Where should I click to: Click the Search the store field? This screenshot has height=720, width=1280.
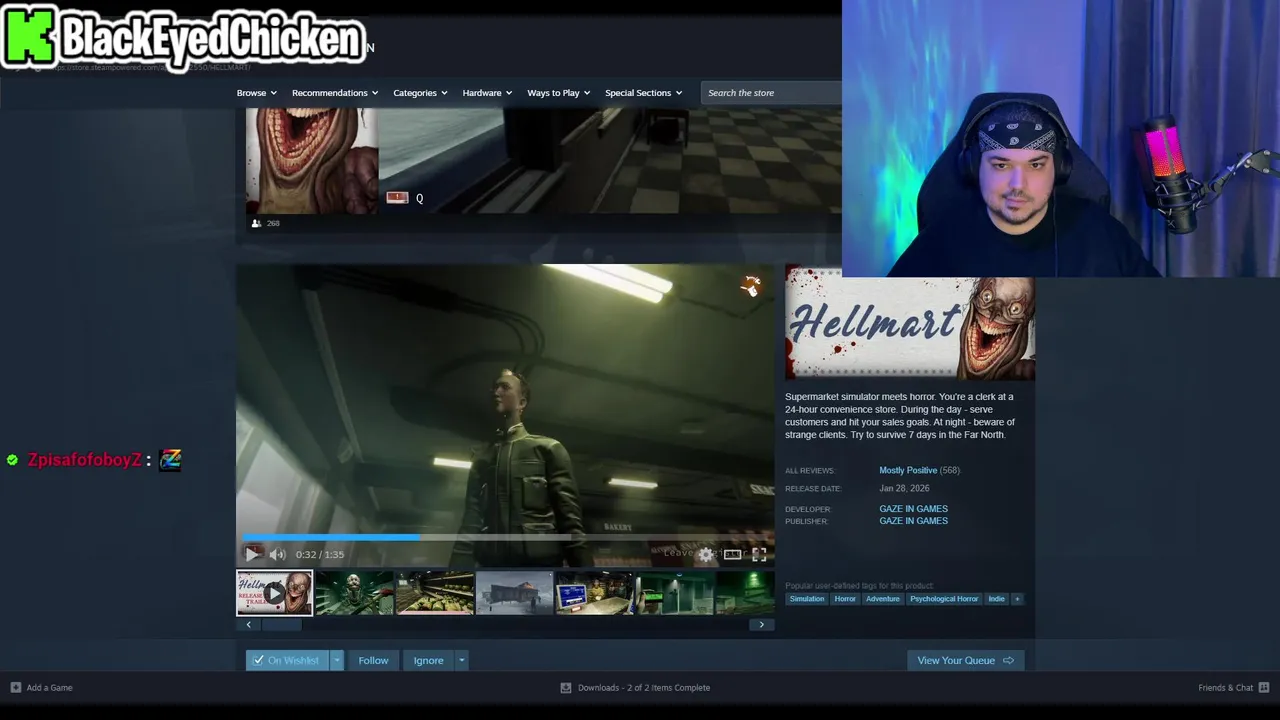point(771,93)
